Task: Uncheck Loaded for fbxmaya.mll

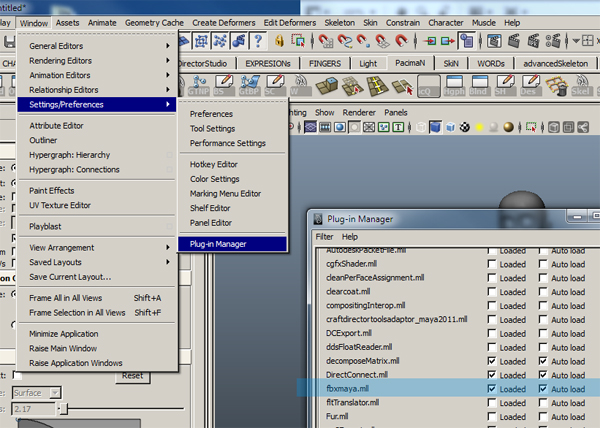Action: tap(492, 389)
